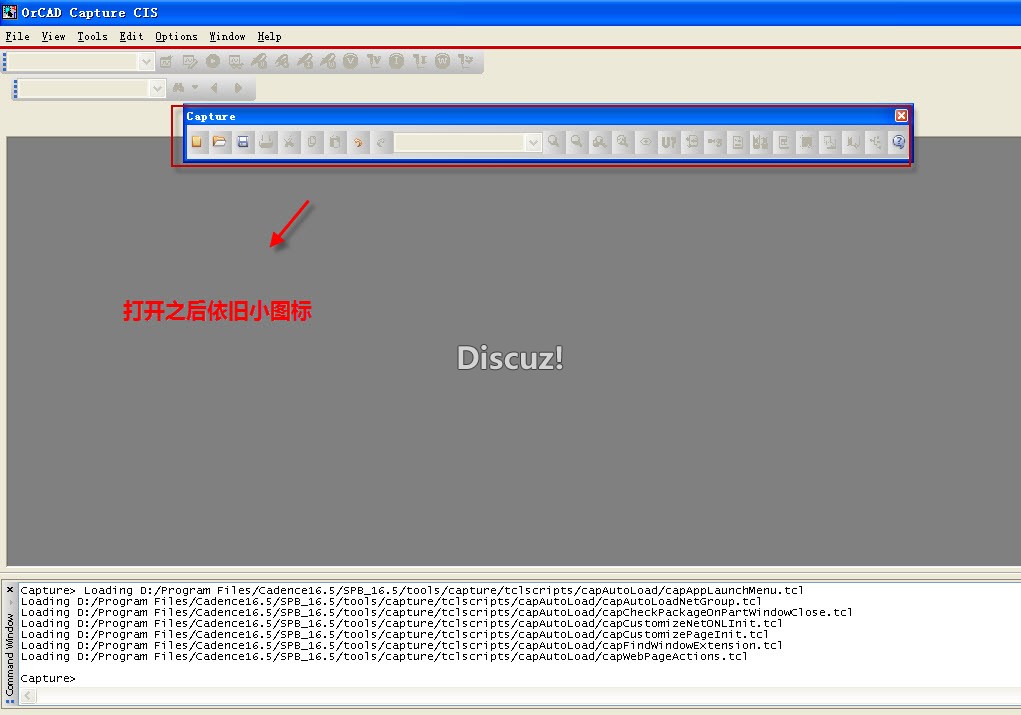1021x715 pixels.
Task: Click the Undo arrow icon
Action: coord(358,142)
